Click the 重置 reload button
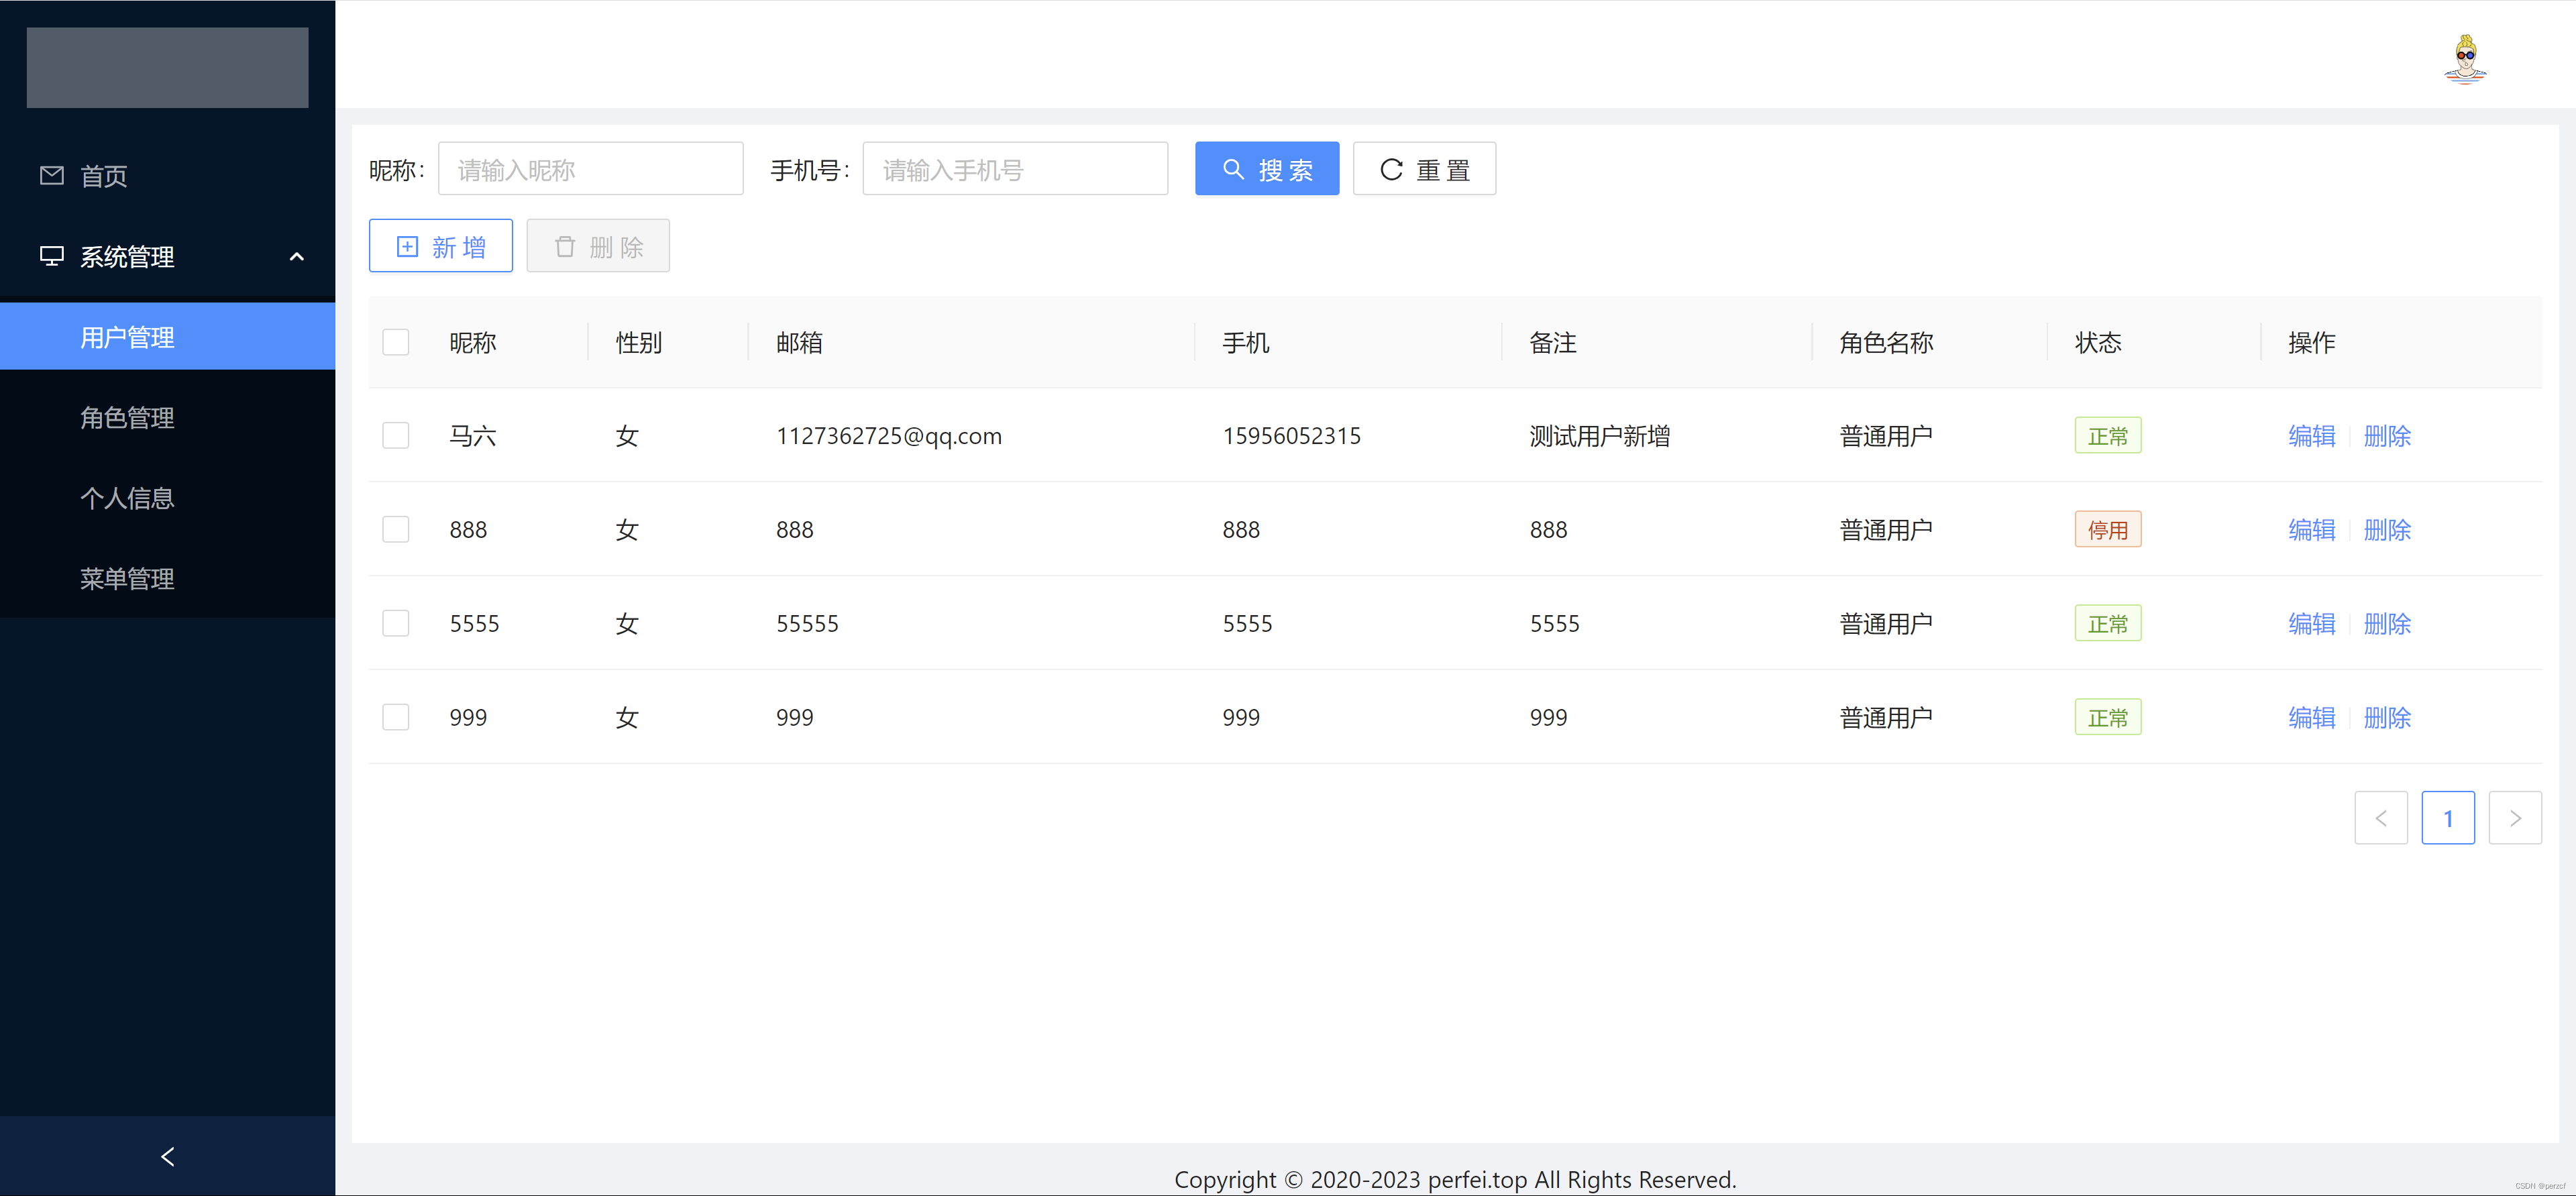2576x1196 pixels. [1423, 169]
